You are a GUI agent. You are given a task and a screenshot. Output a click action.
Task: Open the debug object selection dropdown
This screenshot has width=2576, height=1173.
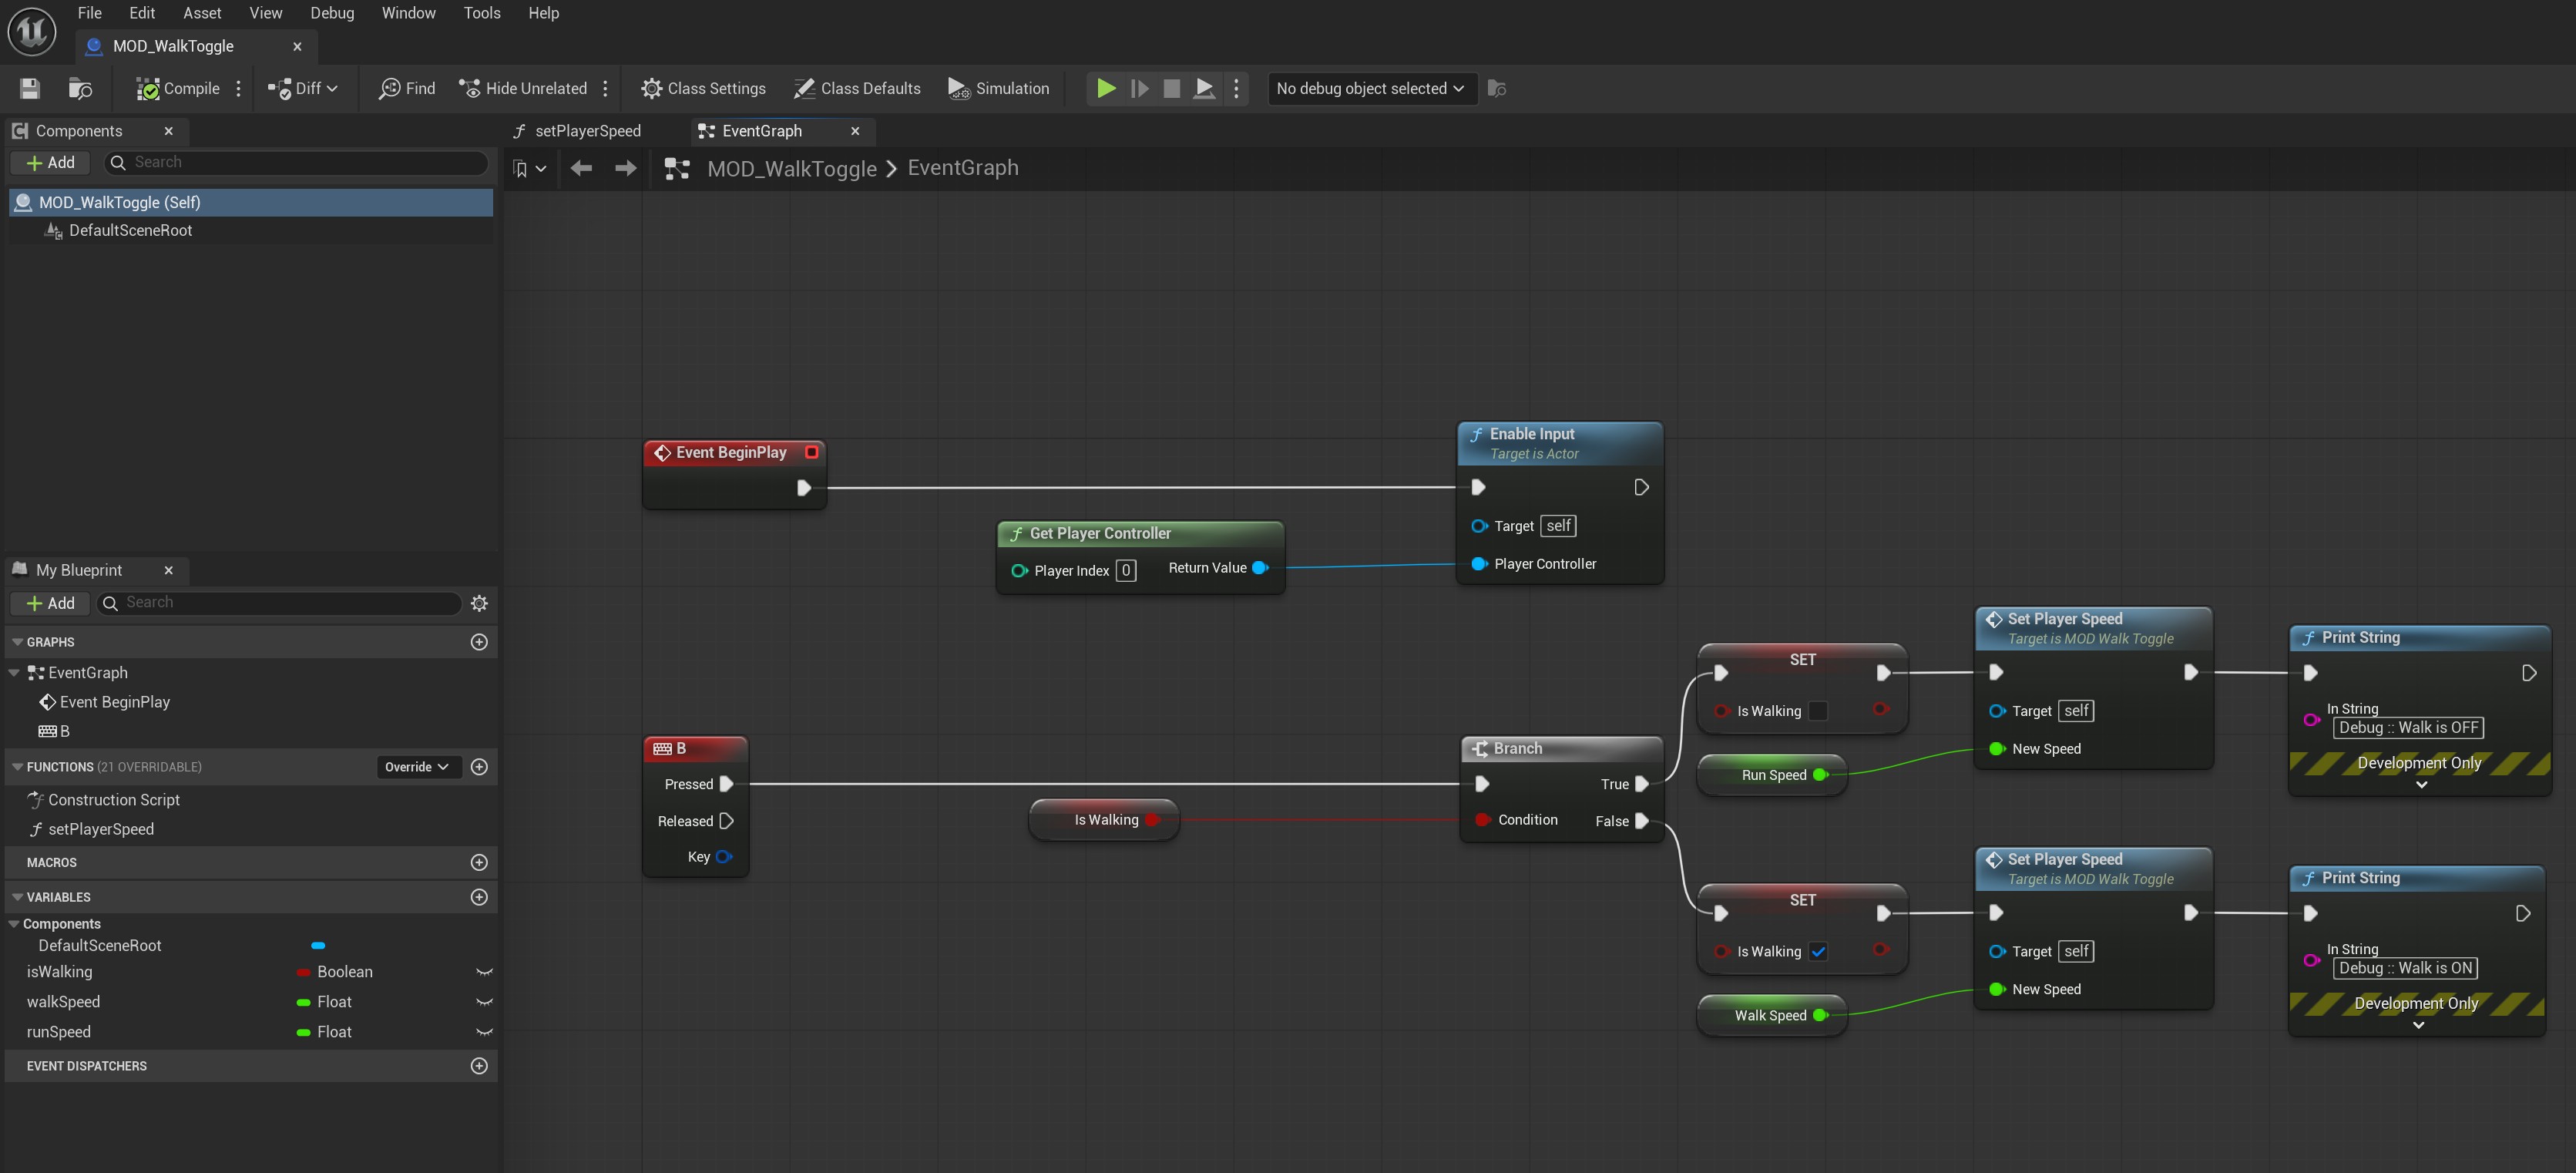tap(1370, 88)
